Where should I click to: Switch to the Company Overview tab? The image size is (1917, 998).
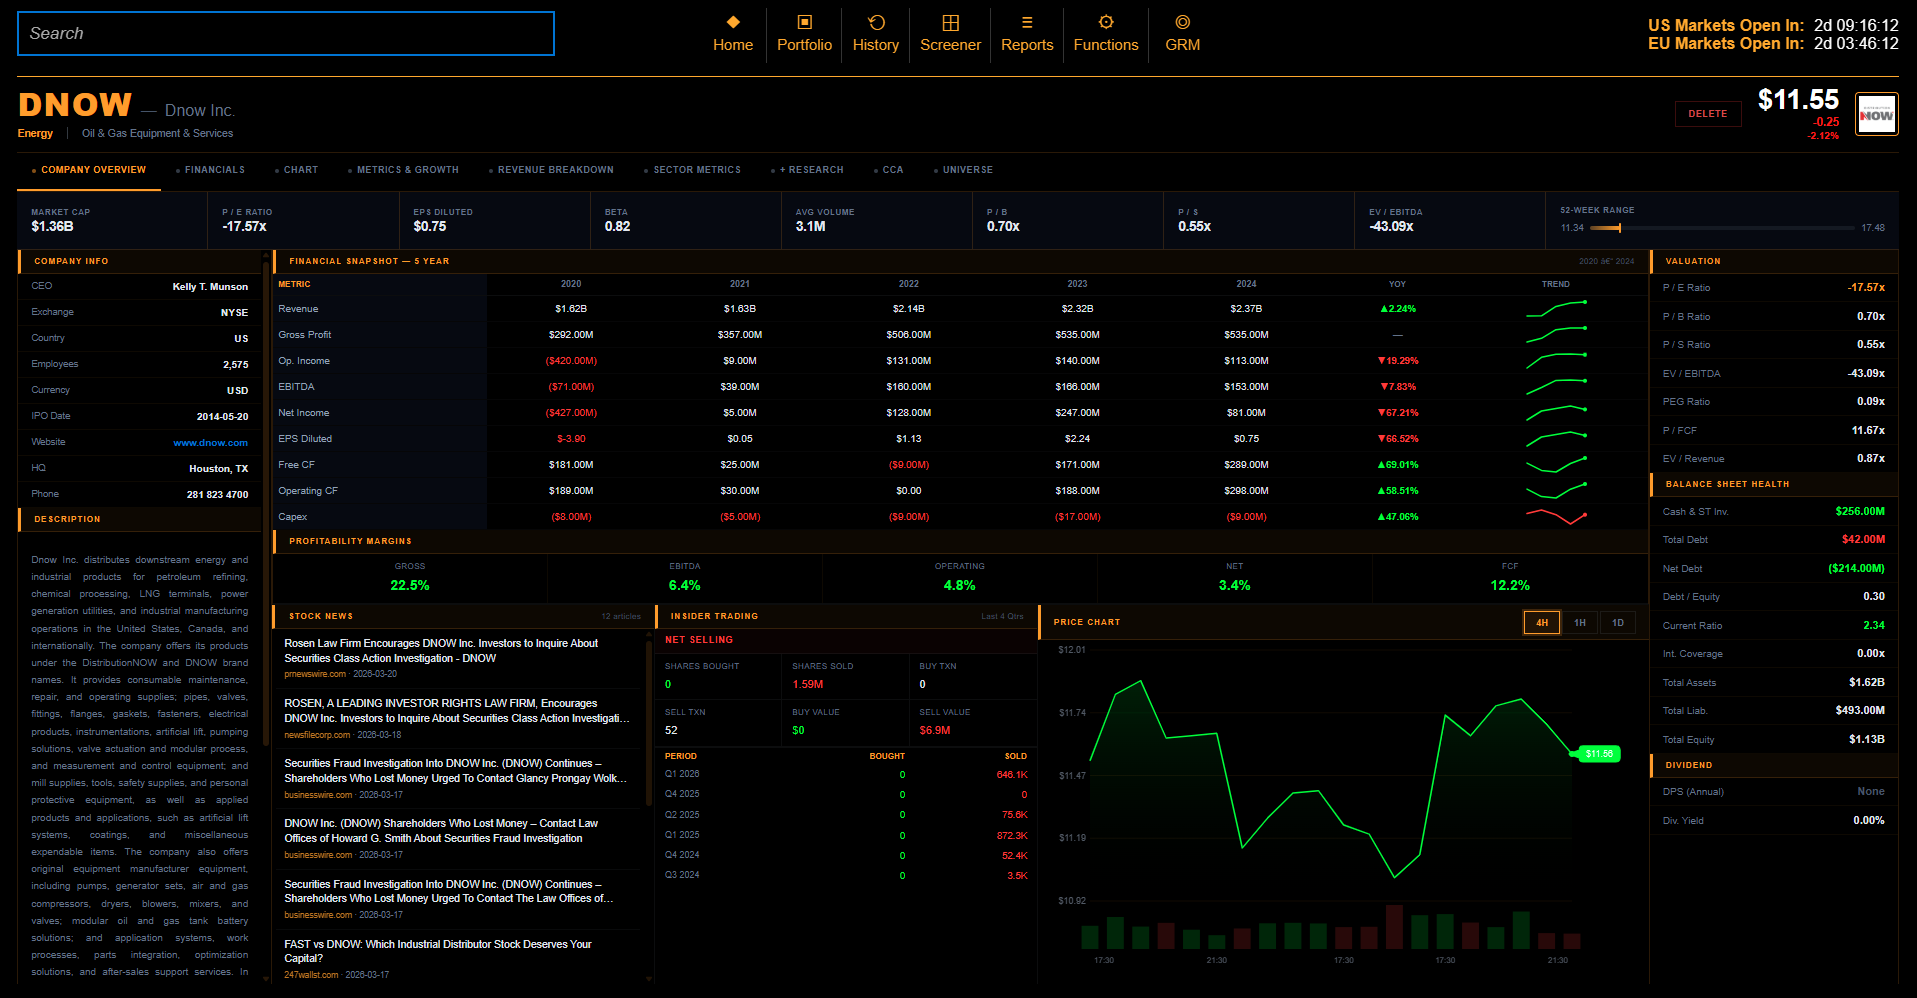point(89,170)
